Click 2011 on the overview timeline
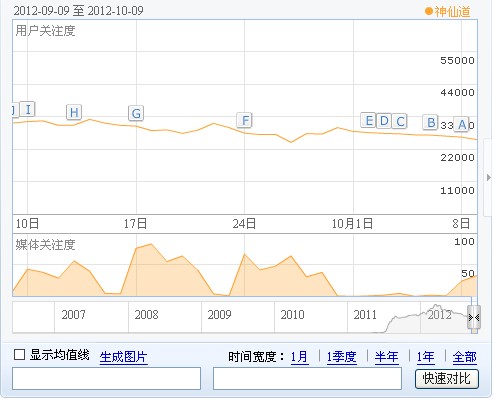The width and height of the screenshot is (494, 399). (365, 315)
